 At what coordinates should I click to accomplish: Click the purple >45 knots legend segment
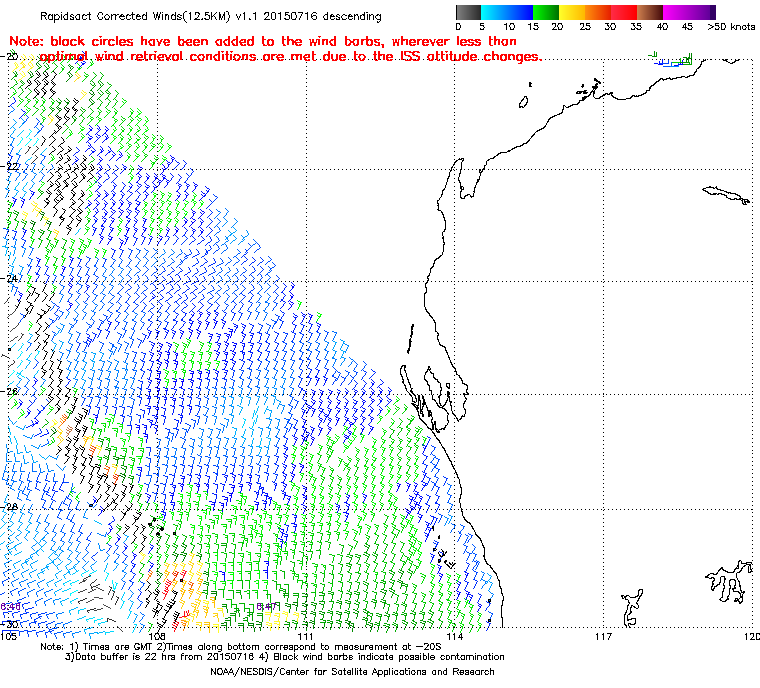pyautogui.click(x=702, y=12)
